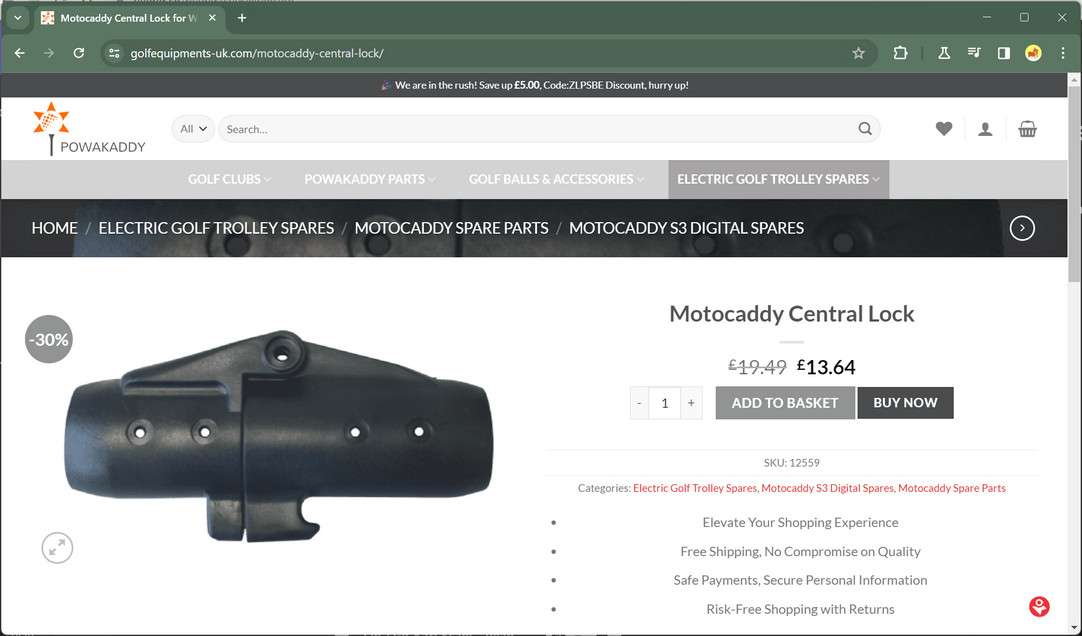Viewport: 1082px width, 636px height.
Task: Open the media controls icon
Action: (974, 53)
